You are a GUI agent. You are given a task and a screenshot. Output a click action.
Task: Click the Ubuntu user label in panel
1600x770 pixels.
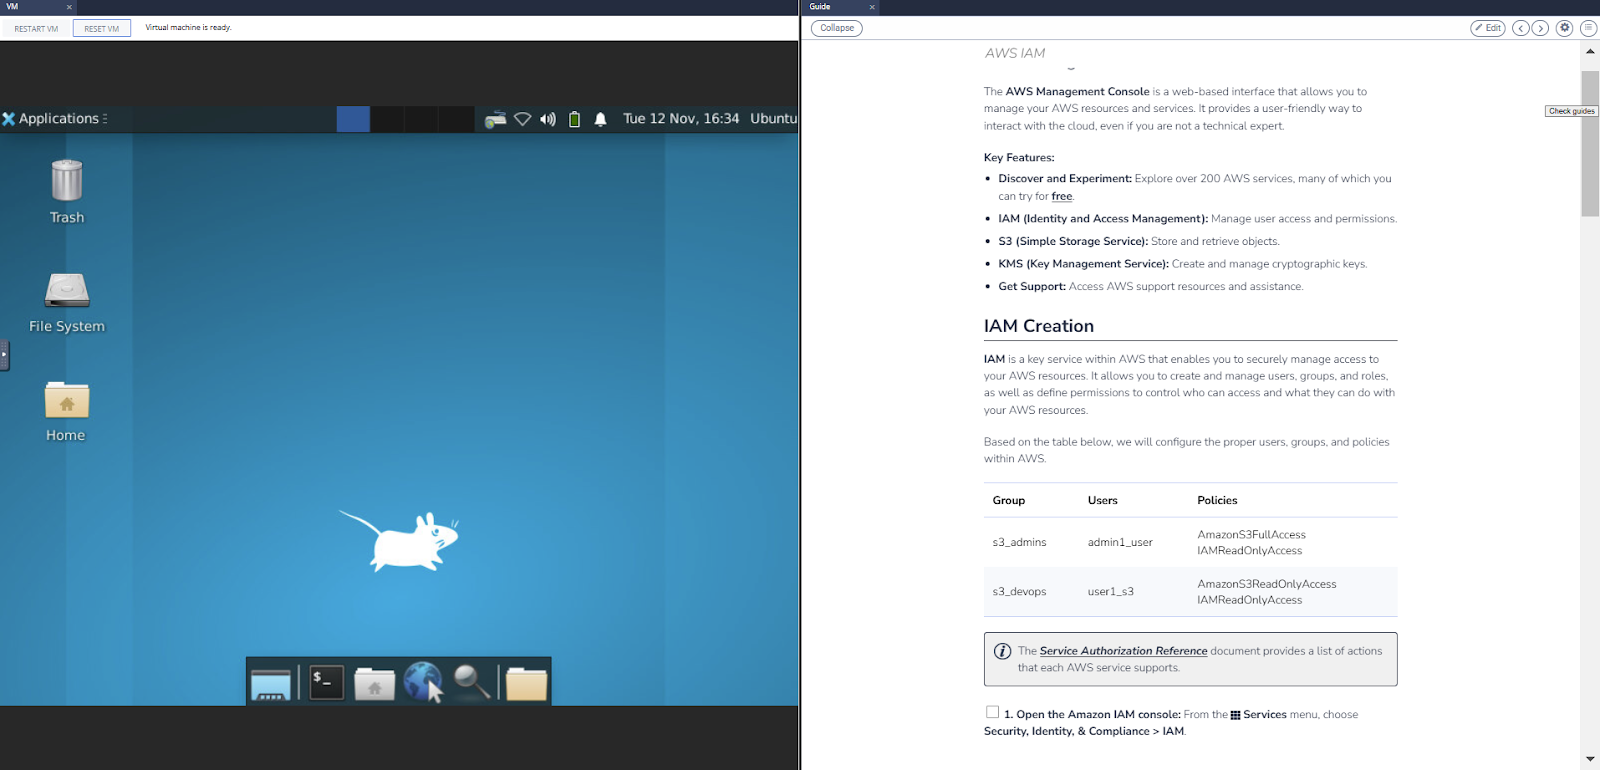point(773,118)
